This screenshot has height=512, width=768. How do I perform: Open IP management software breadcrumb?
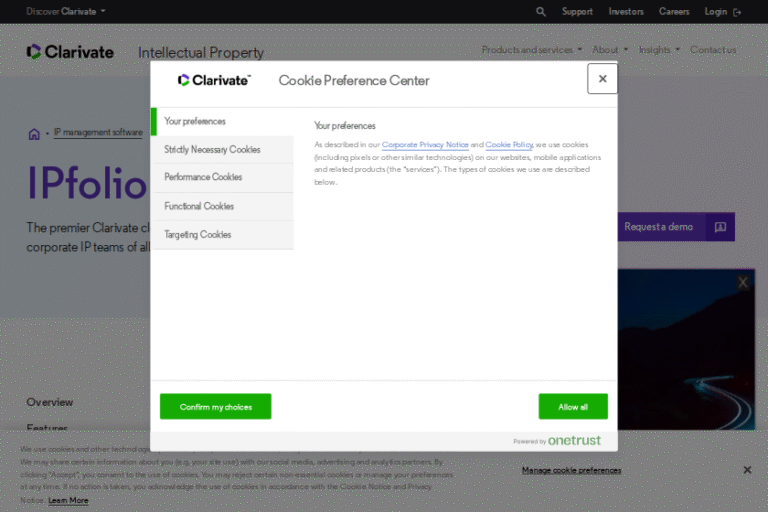[x=98, y=132]
